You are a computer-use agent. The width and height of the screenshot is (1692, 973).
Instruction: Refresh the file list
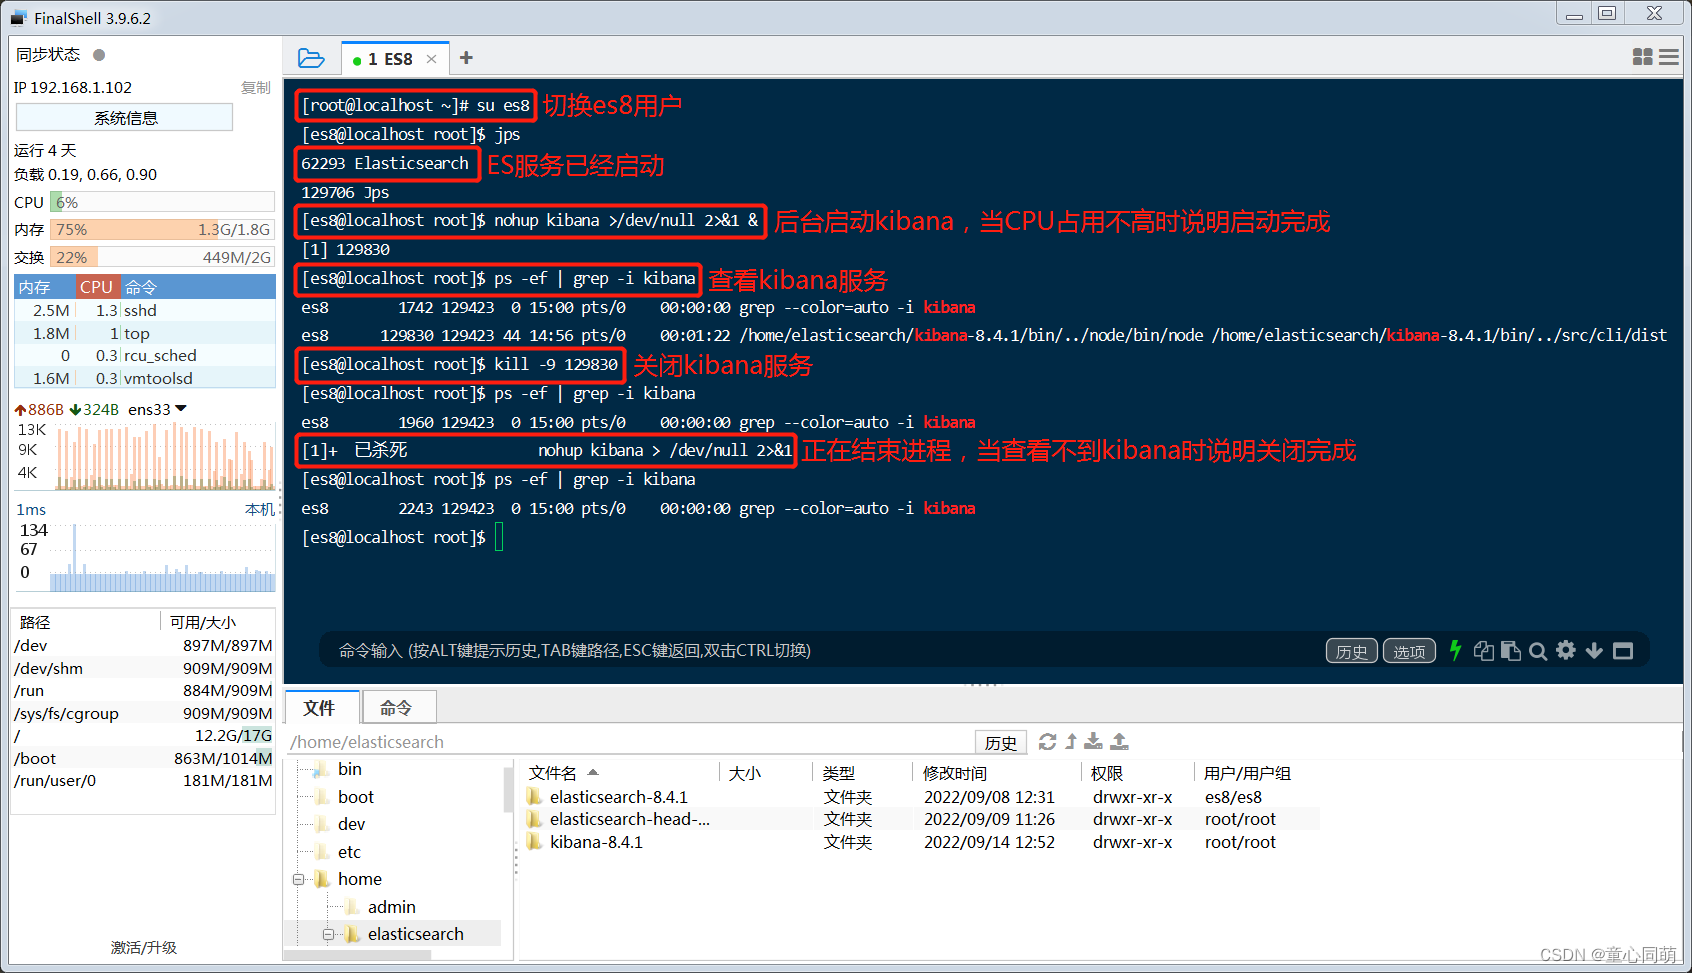pos(1047,741)
